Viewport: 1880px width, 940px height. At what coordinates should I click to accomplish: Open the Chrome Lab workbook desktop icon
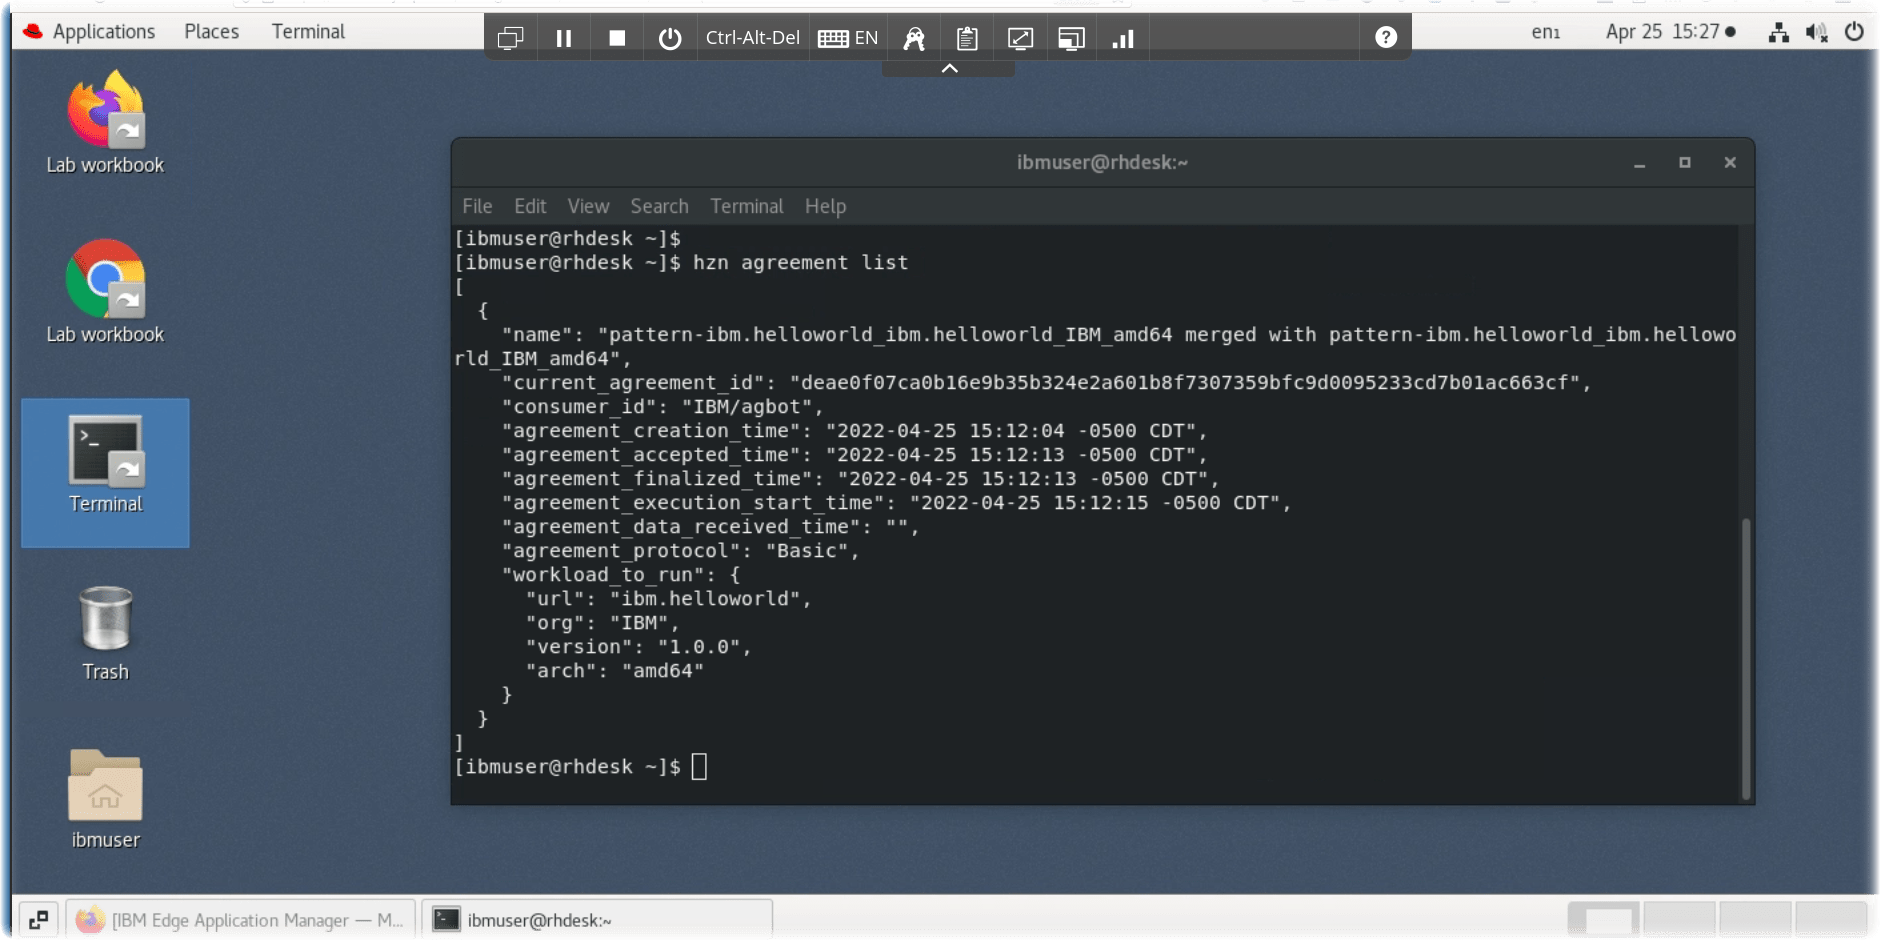(x=105, y=292)
